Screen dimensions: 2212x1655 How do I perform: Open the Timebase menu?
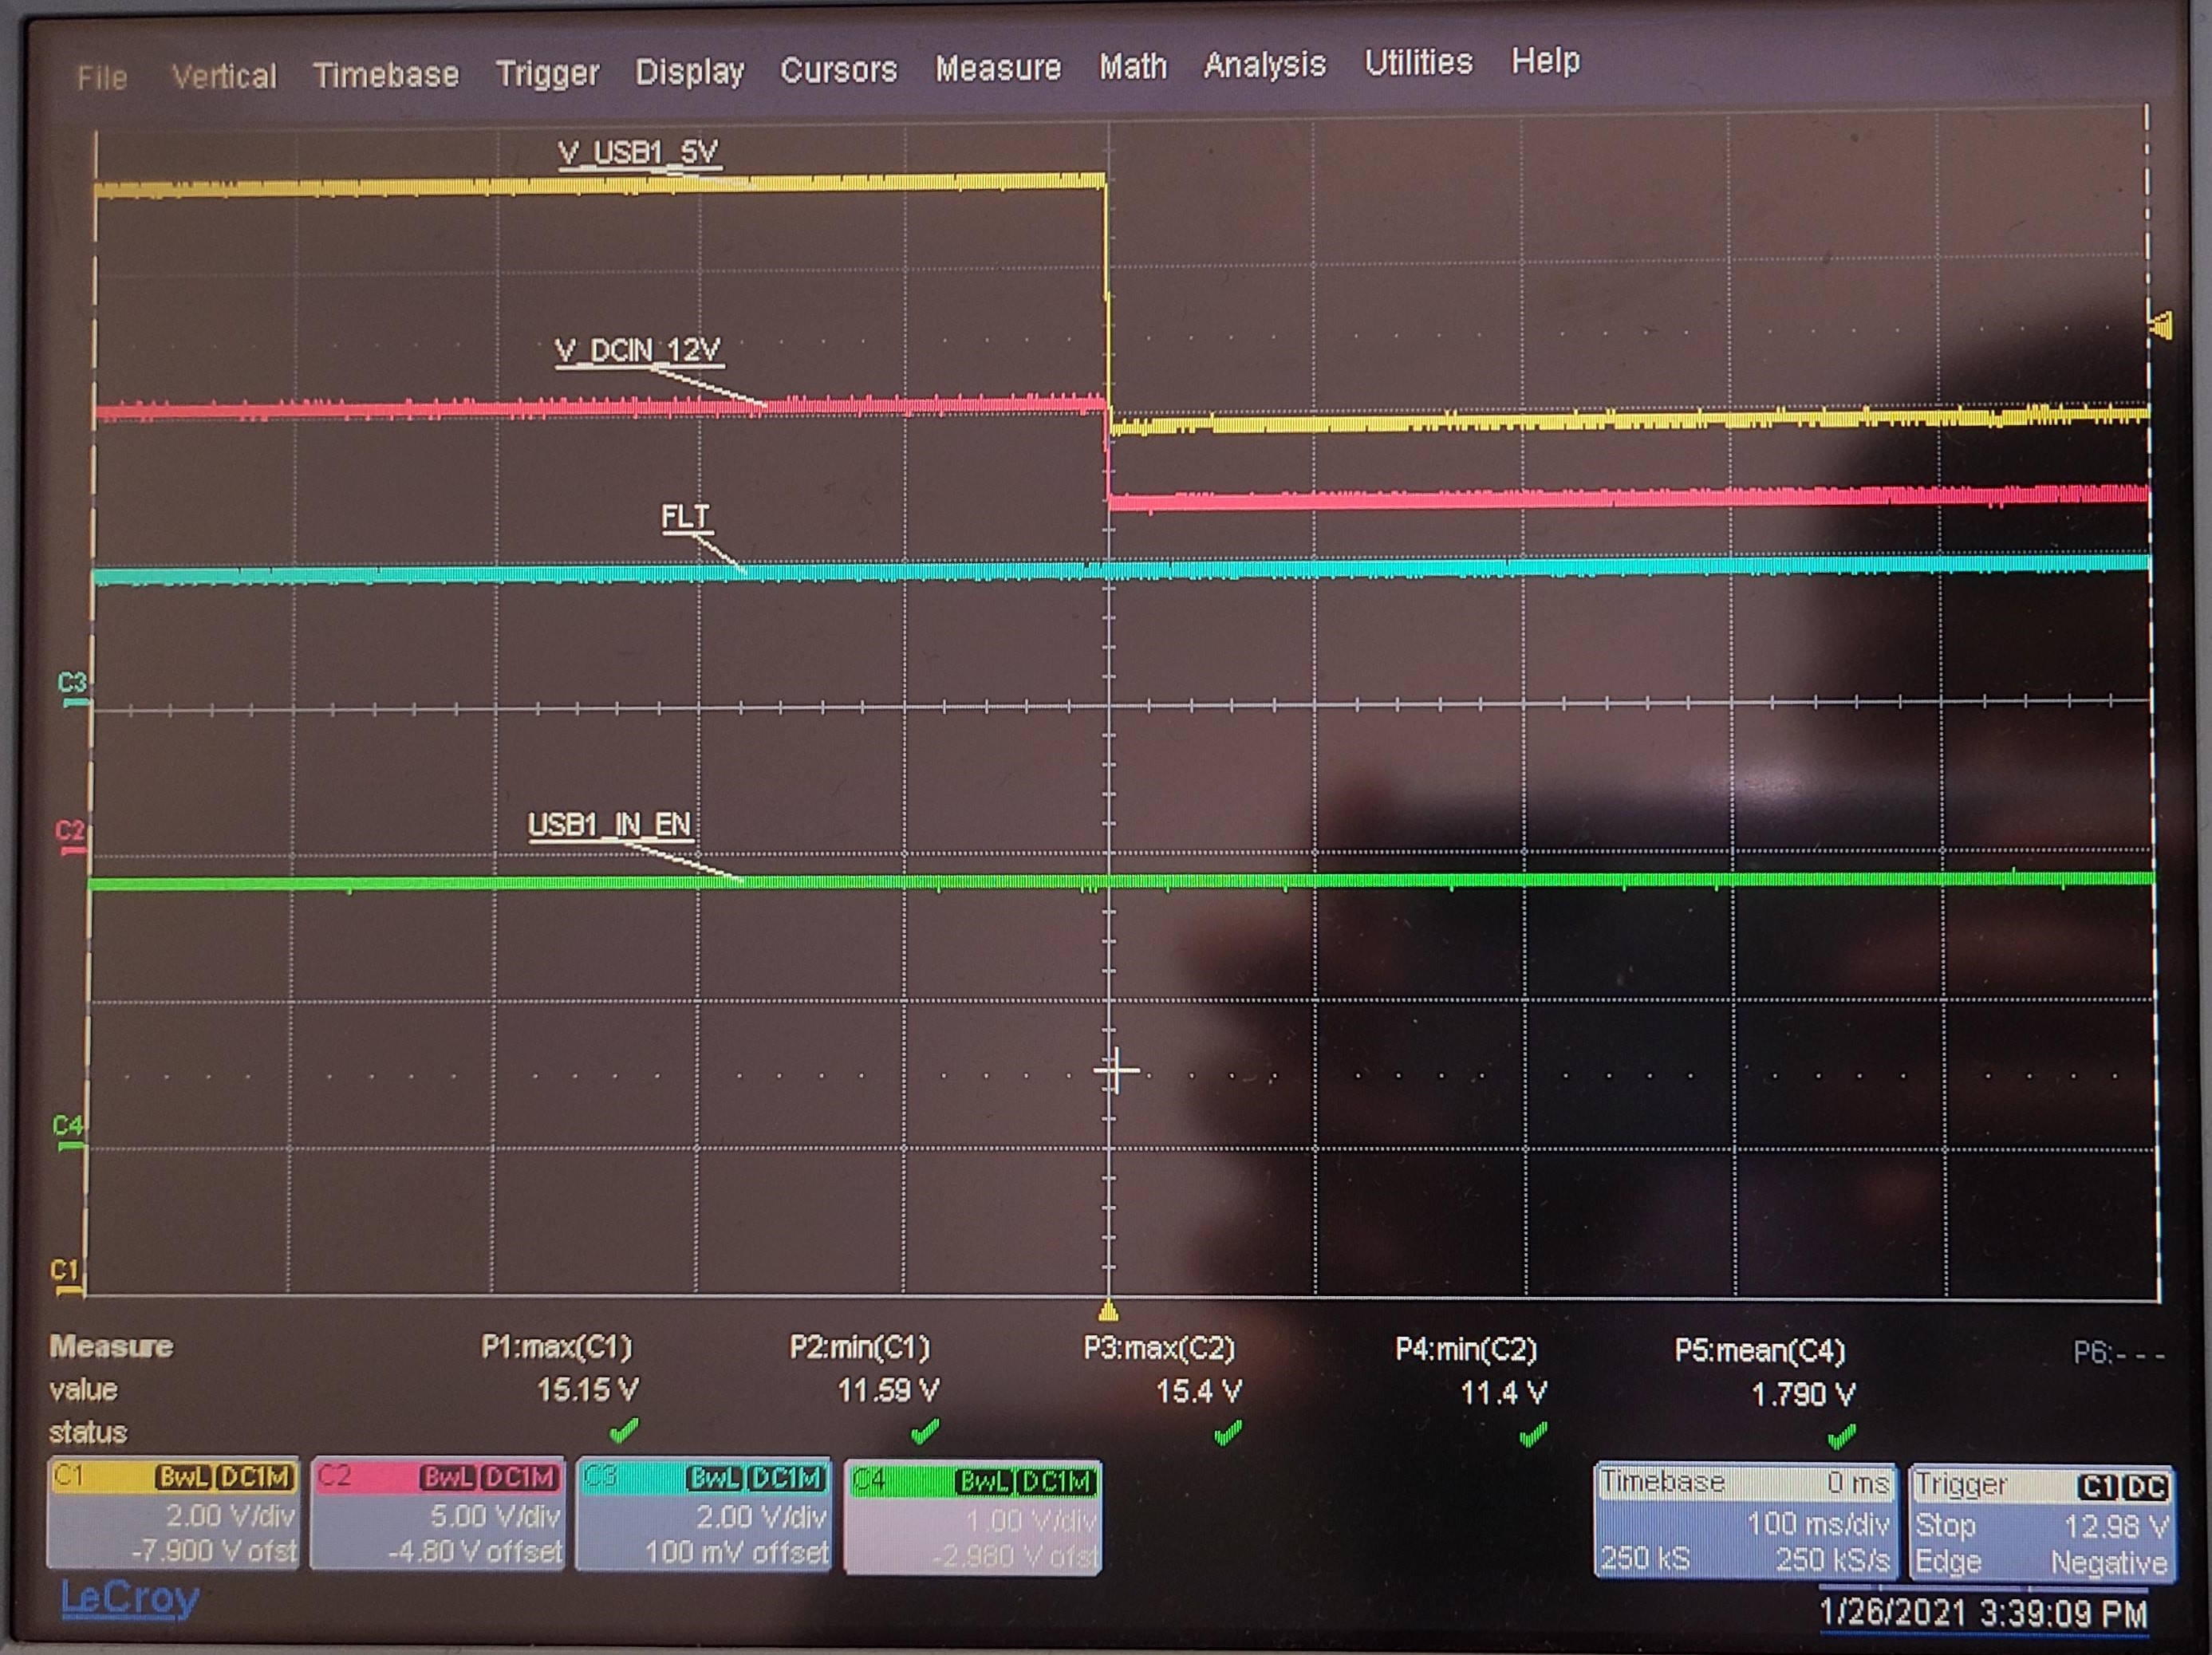click(386, 74)
